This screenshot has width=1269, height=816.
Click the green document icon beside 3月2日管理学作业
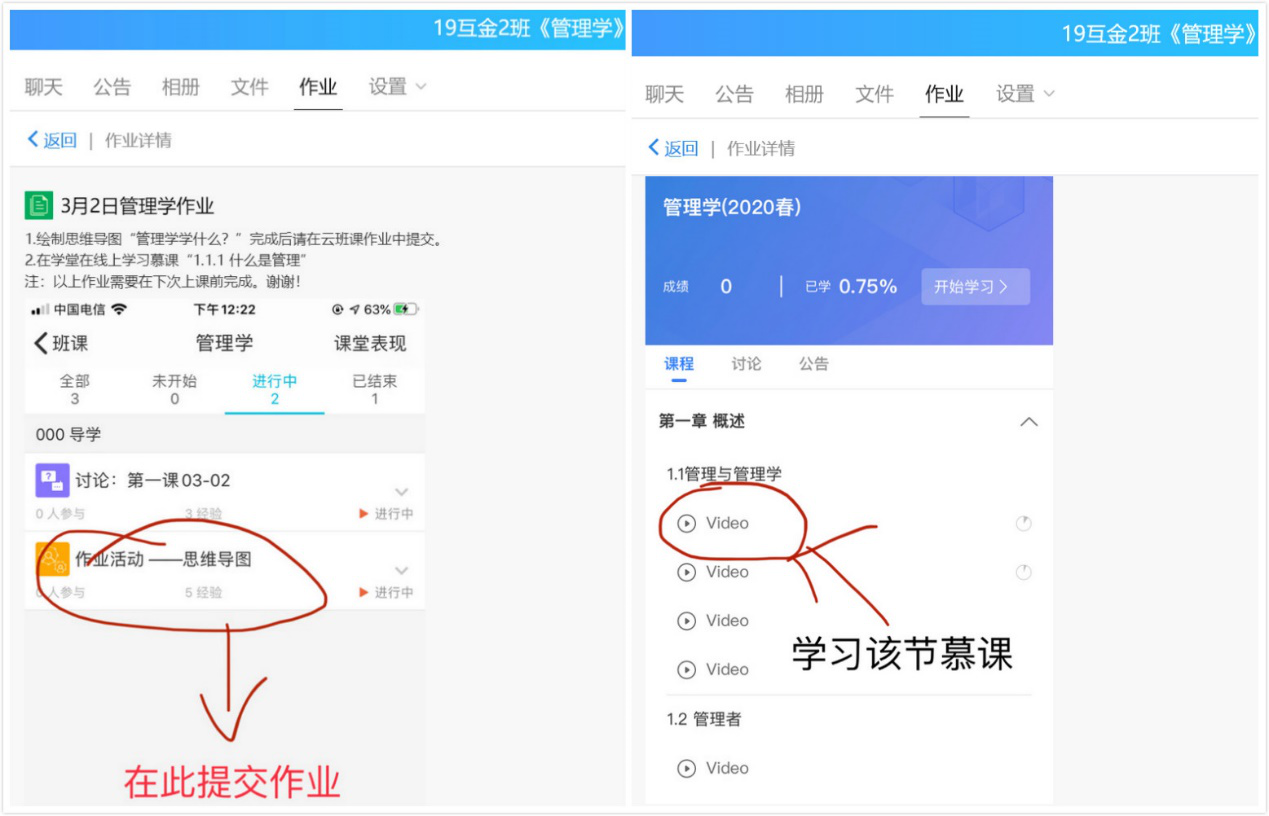[39, 206]
